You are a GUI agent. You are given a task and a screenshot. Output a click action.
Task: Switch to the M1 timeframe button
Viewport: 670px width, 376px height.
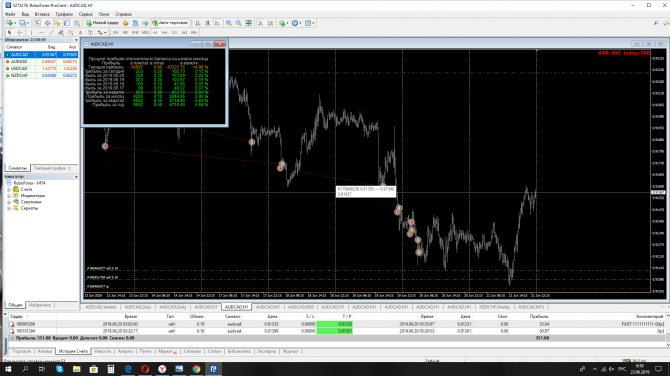pos(115,32)
